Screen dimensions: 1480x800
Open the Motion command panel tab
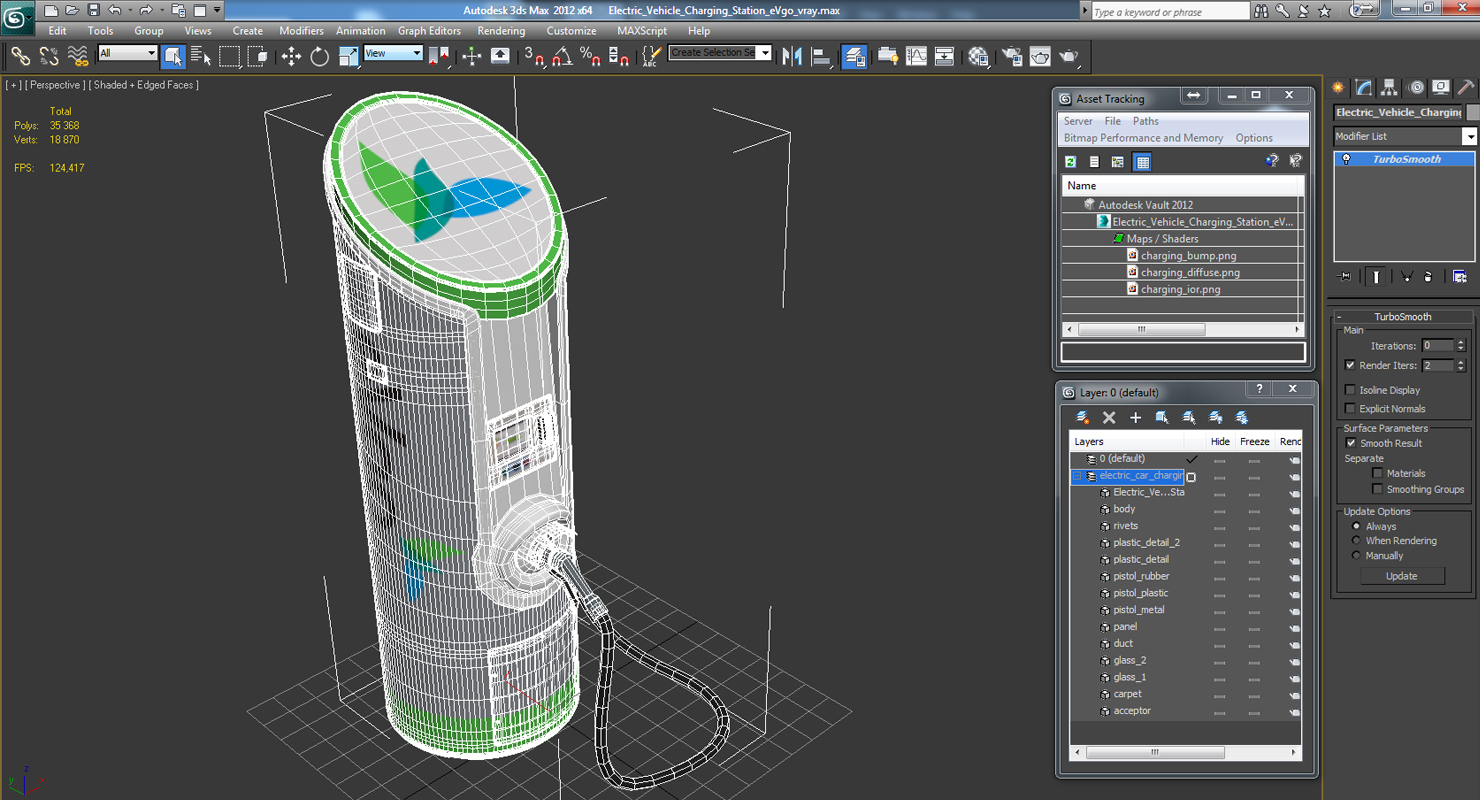[1415, 88]
